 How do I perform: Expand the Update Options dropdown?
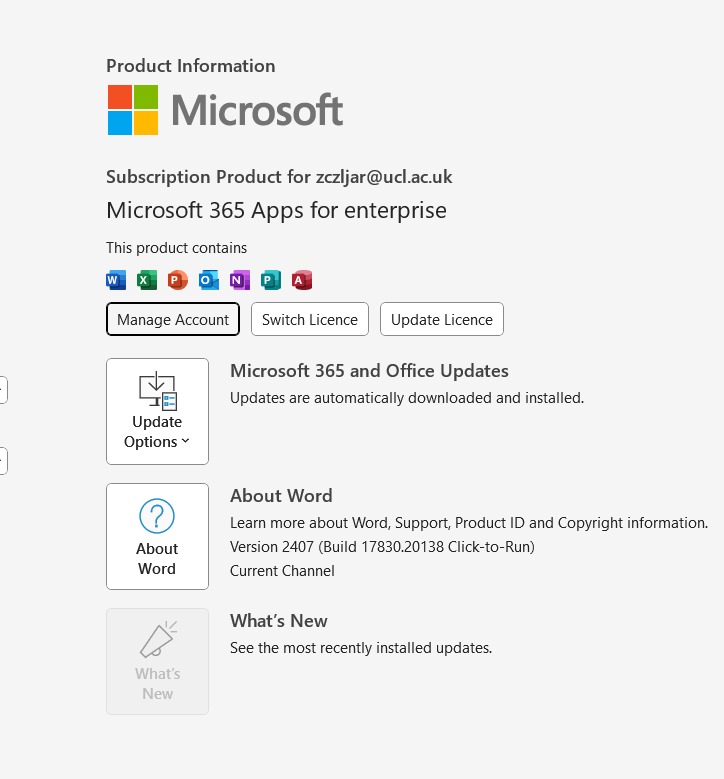[158, 411]
